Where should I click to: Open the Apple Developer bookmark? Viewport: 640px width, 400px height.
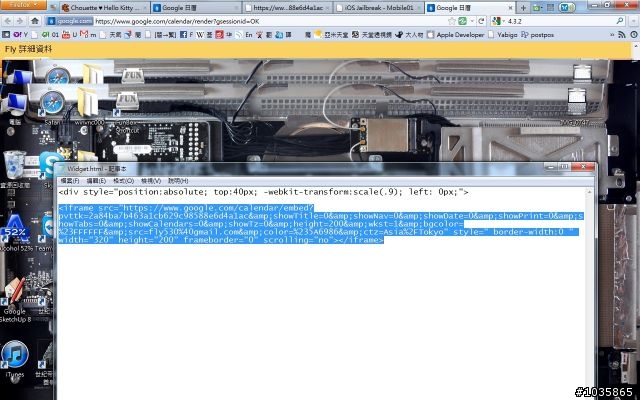(456, 35)
